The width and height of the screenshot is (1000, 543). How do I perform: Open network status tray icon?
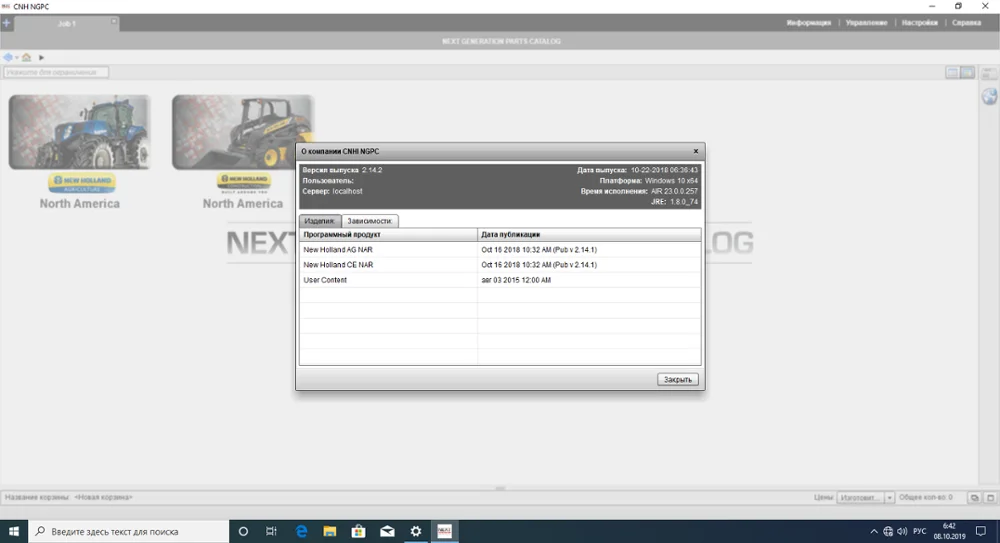pyautogui.click(x=888, y=532)
